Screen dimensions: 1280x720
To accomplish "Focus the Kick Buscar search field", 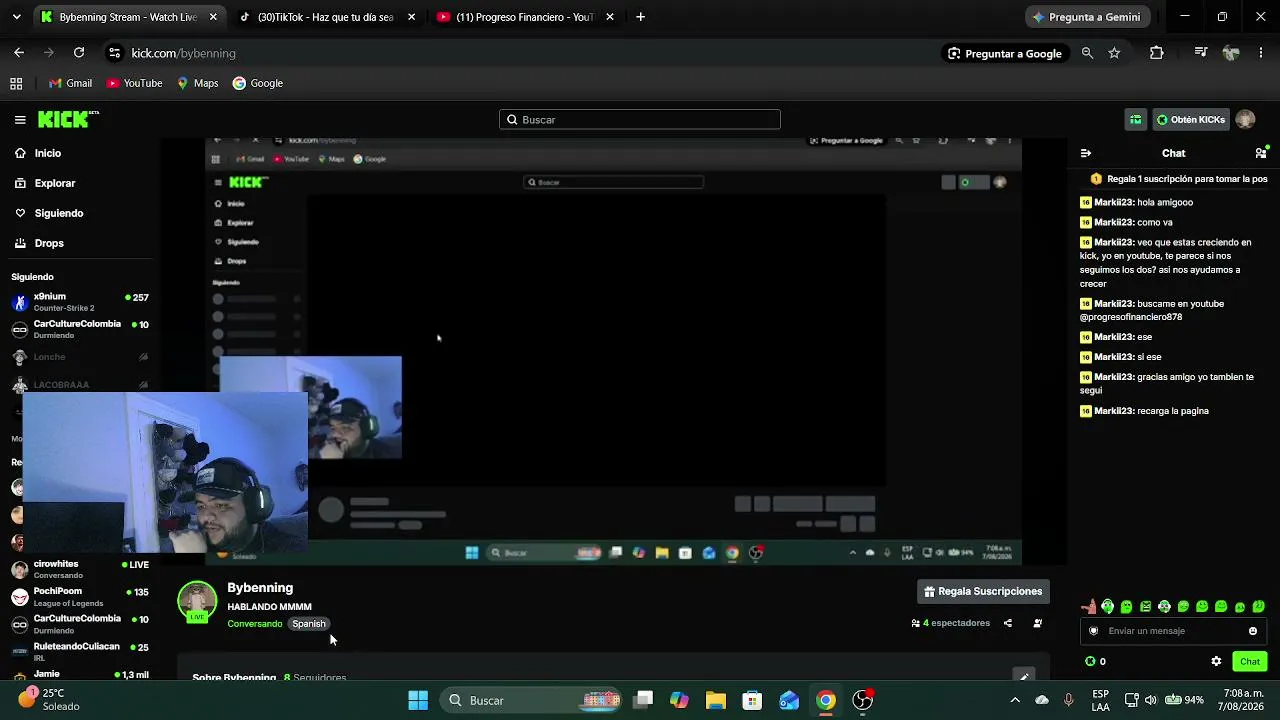I will point(640,120).
